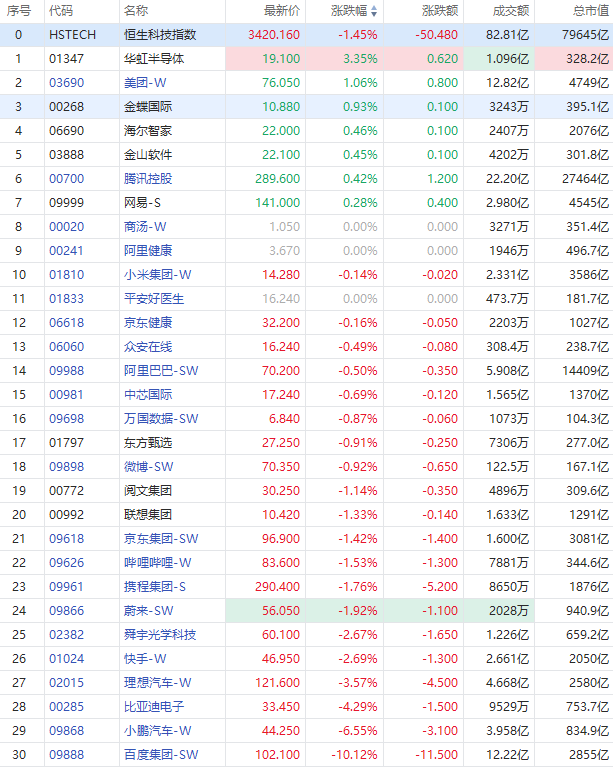The image size is (613, 771).
Task: Open 中芯国际 stock link
Action: 148,394
